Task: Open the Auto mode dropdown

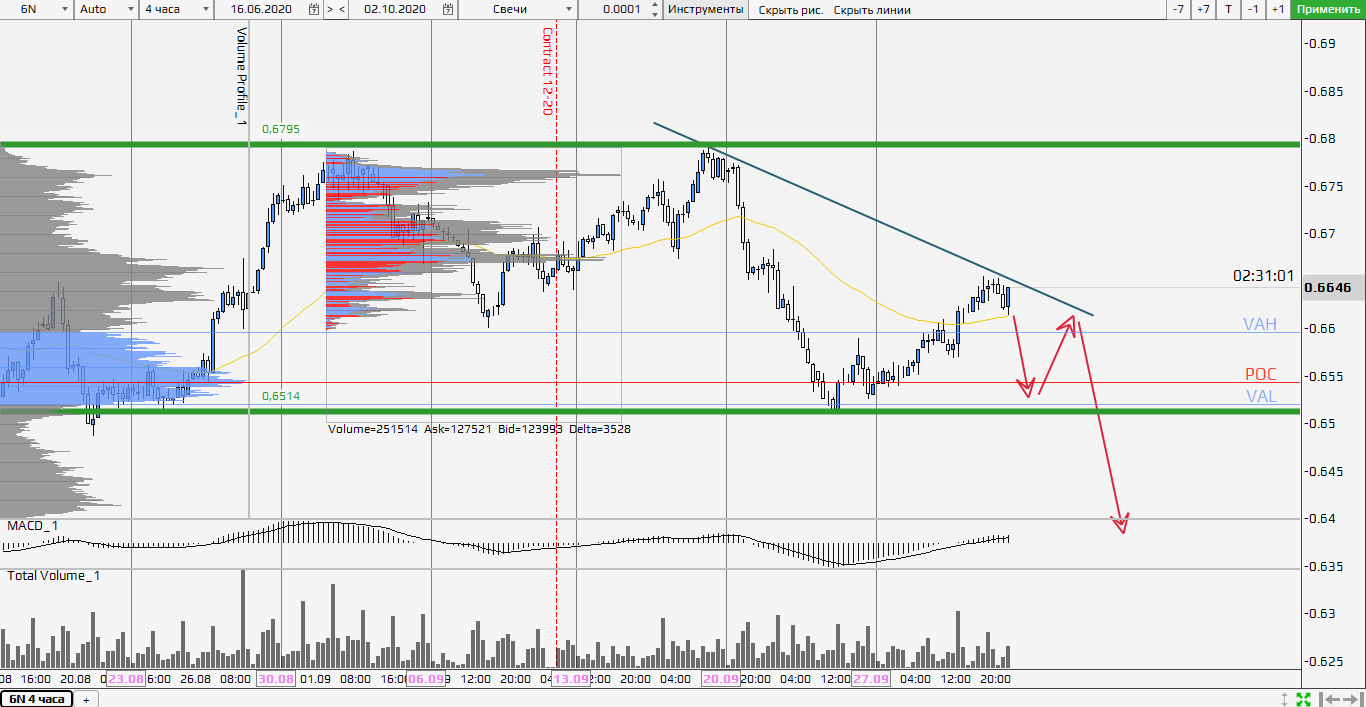Action: [x=131, y=9]
